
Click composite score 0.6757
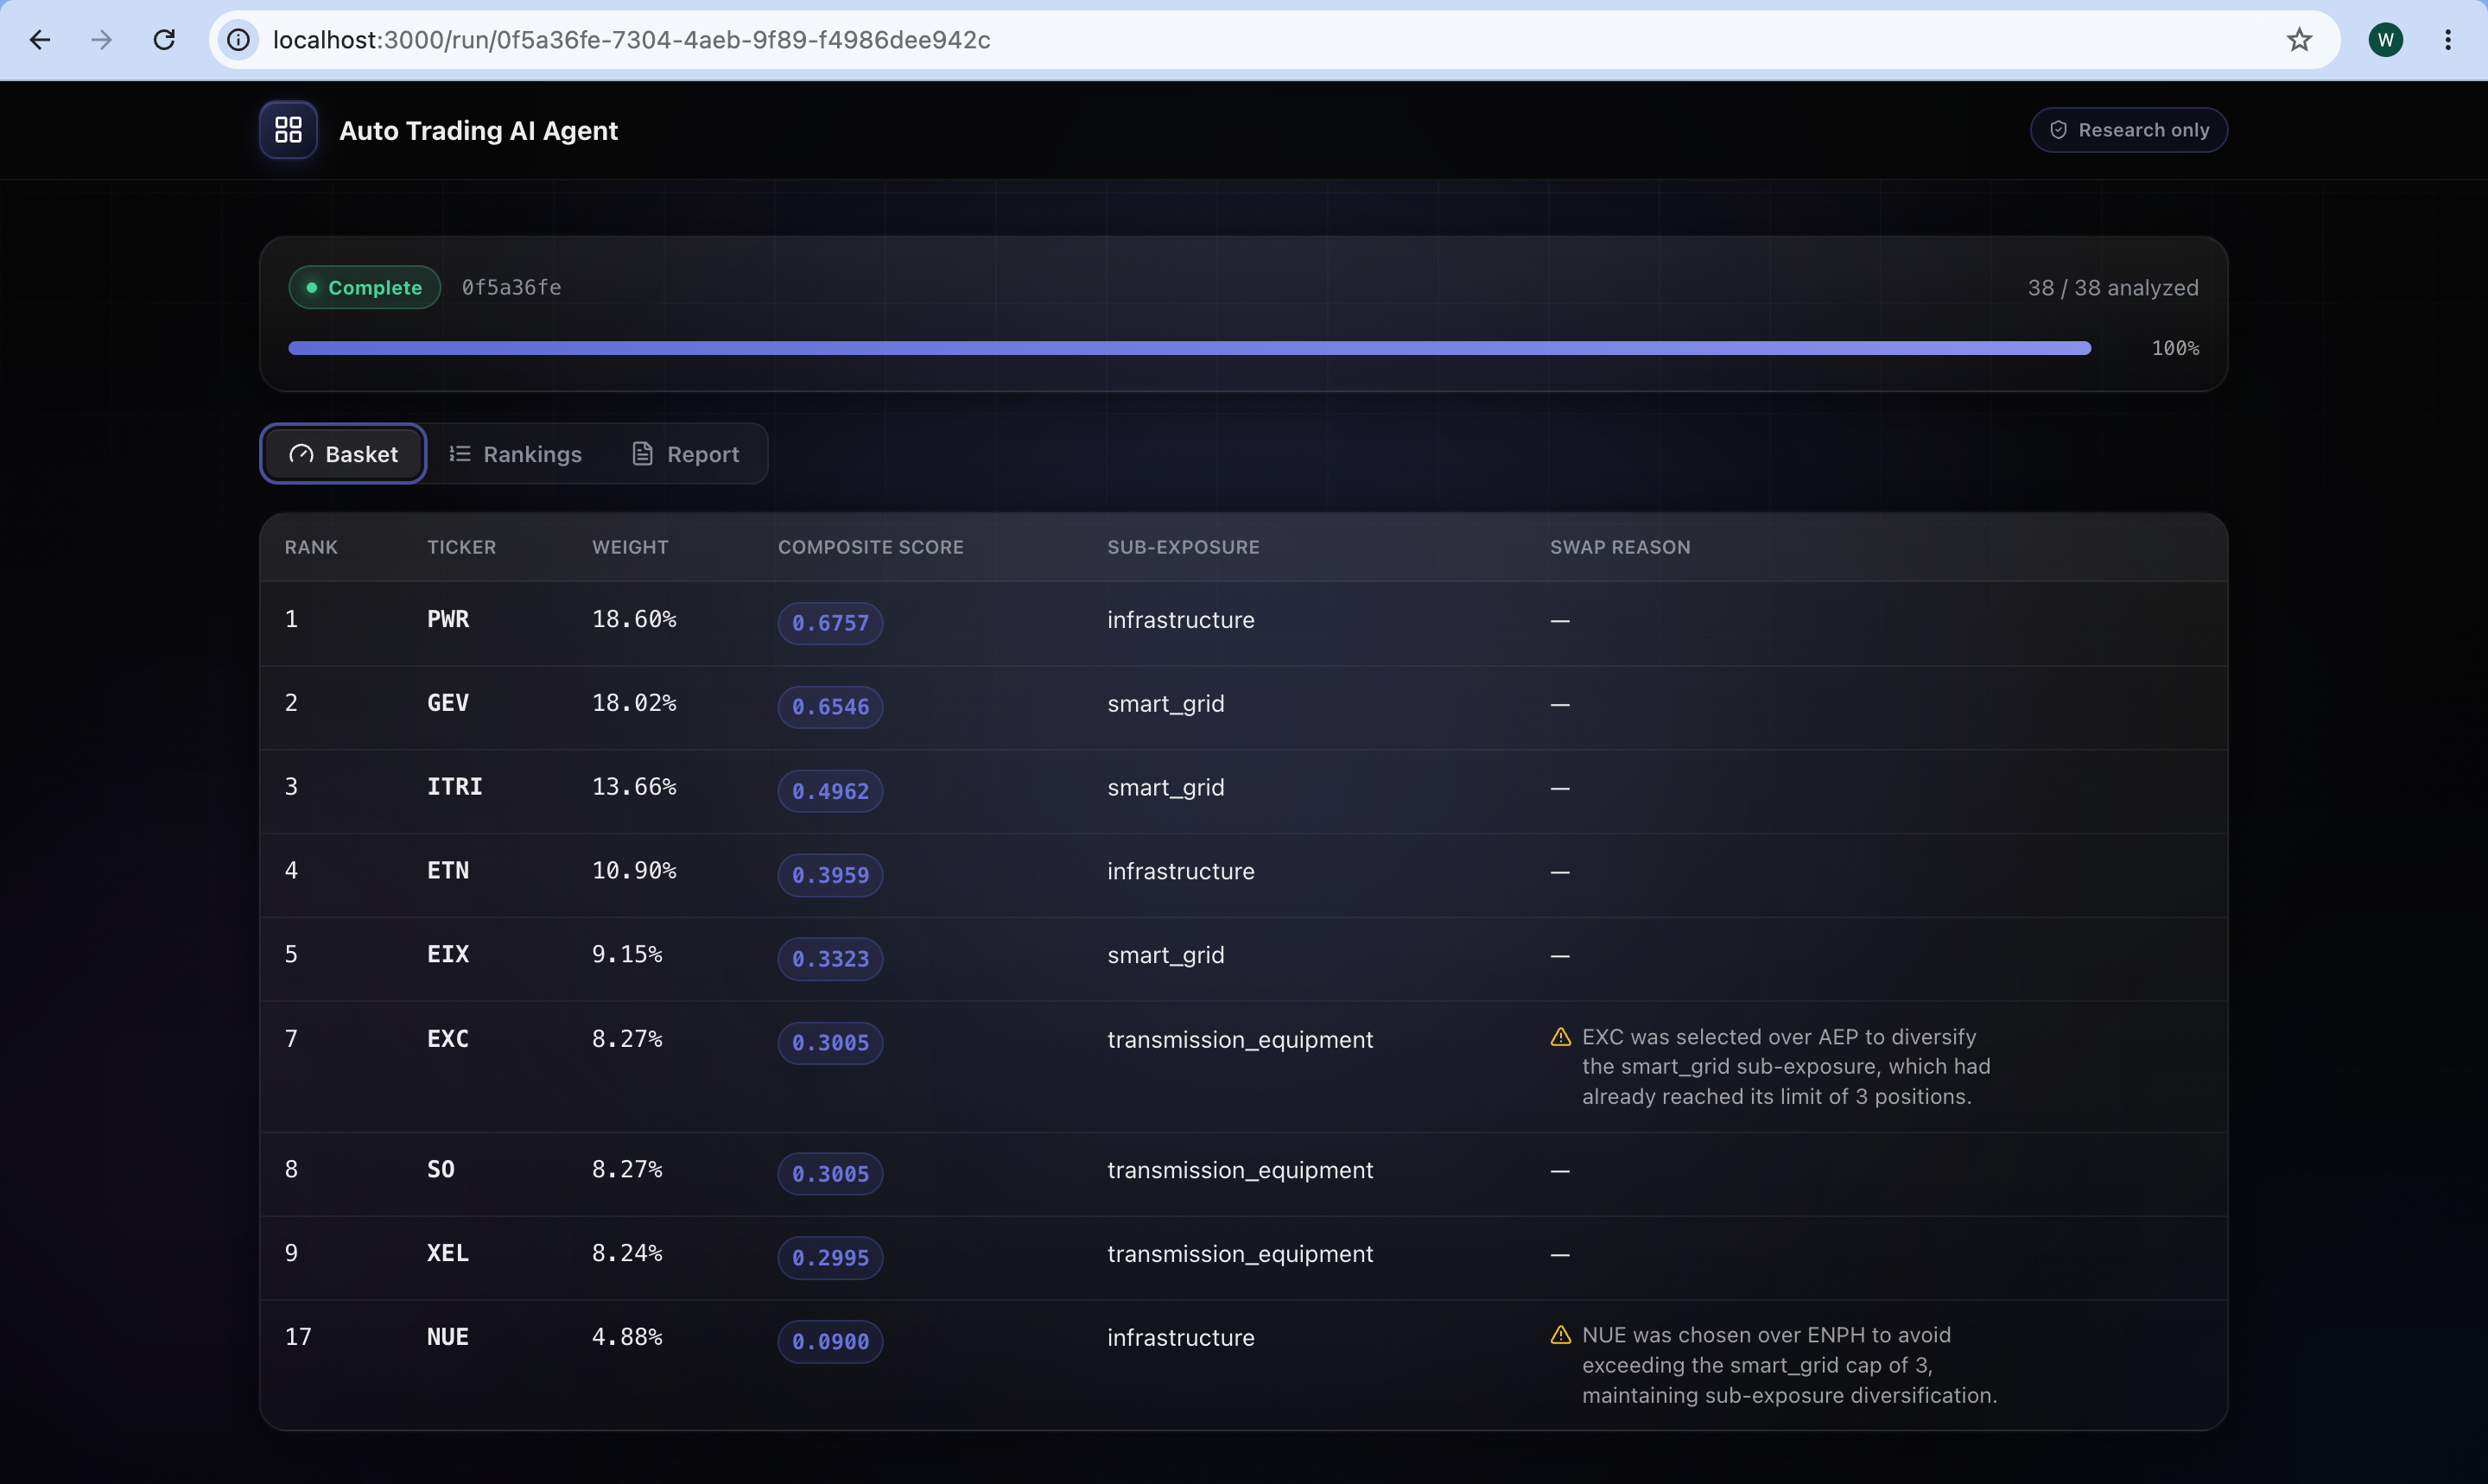(830, 623)
